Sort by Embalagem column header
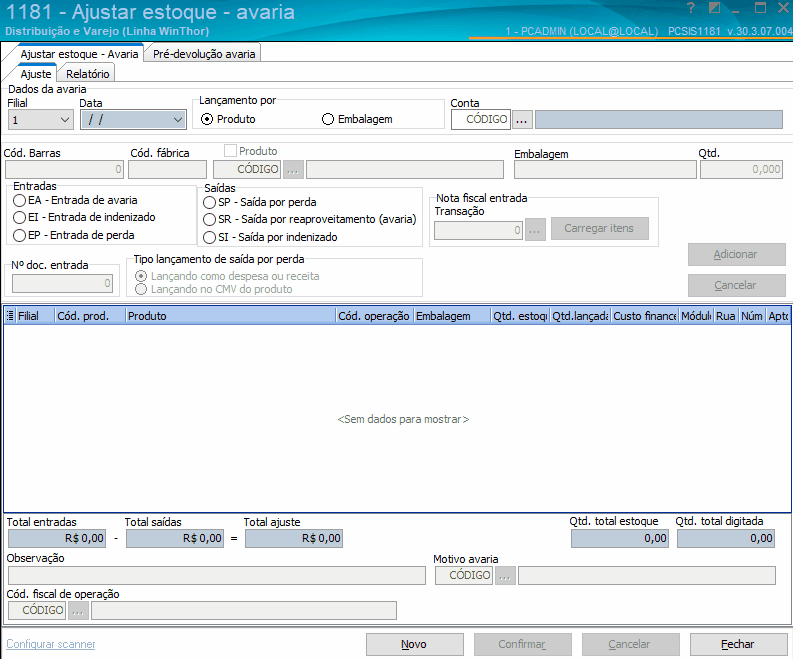 tap(452, 316)
